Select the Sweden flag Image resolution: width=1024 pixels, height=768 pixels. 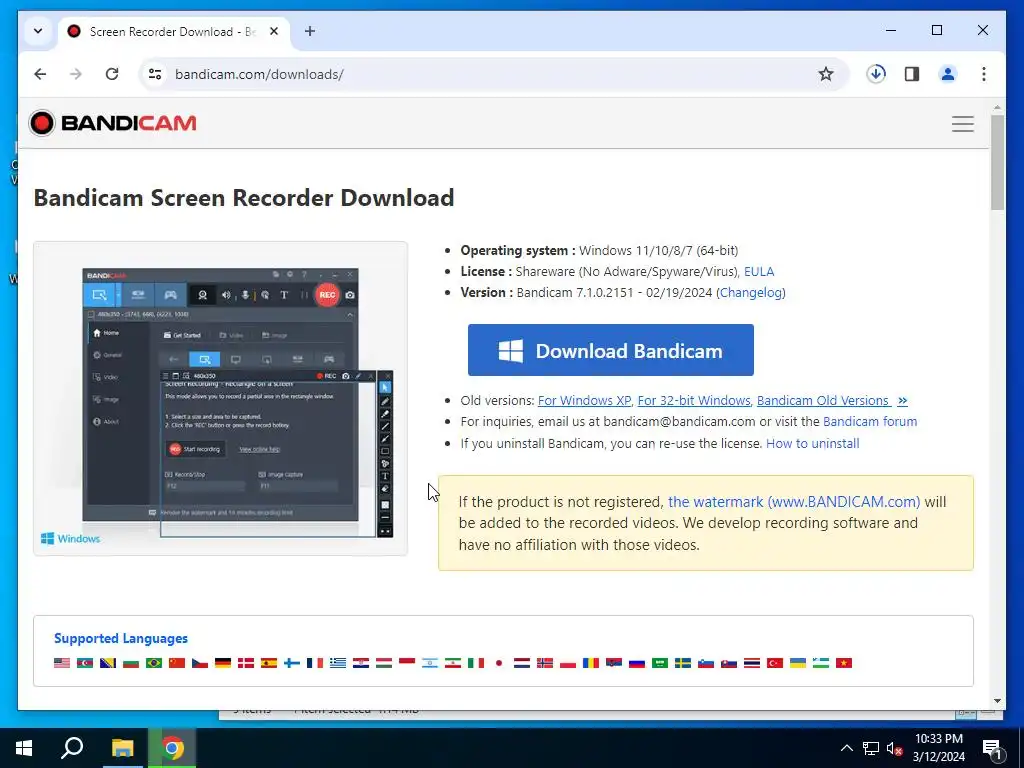pyautogui.click(x=683, y=663)
